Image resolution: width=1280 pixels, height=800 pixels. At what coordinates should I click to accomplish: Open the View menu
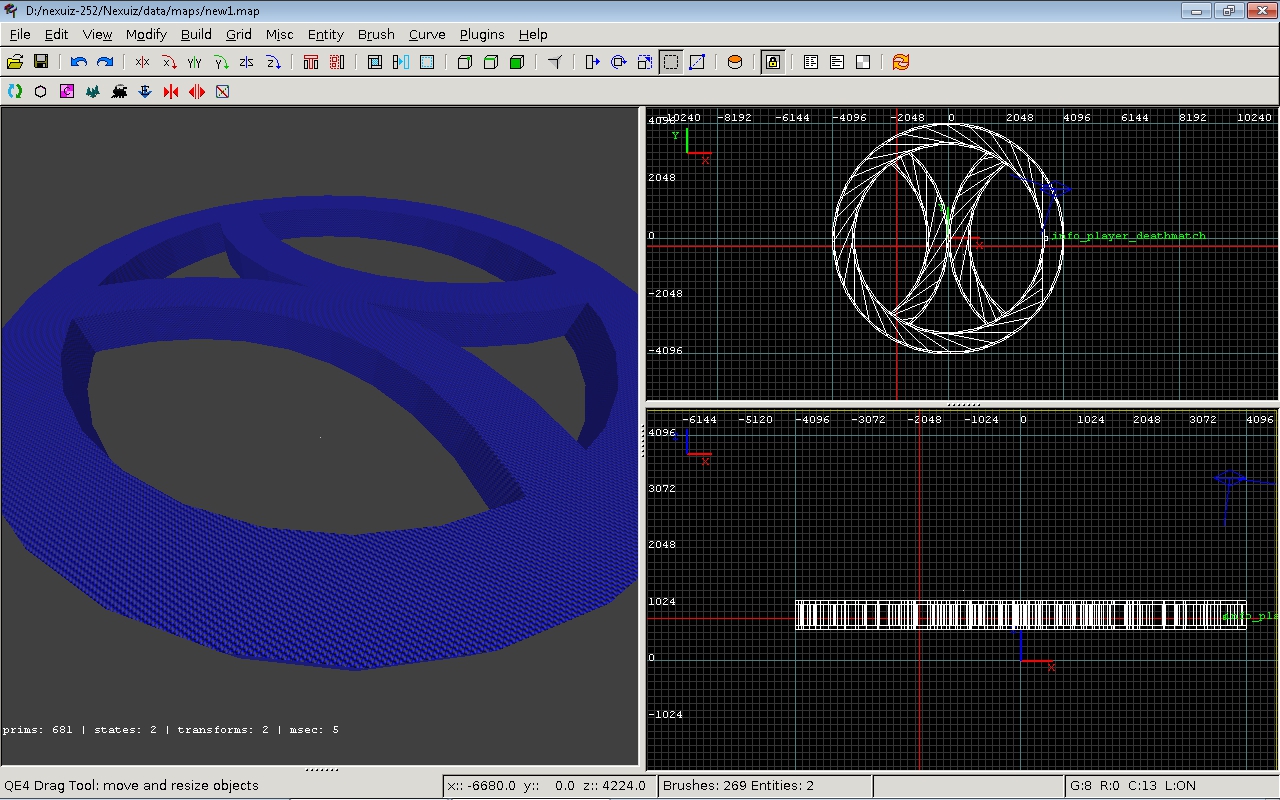point(97,34)
